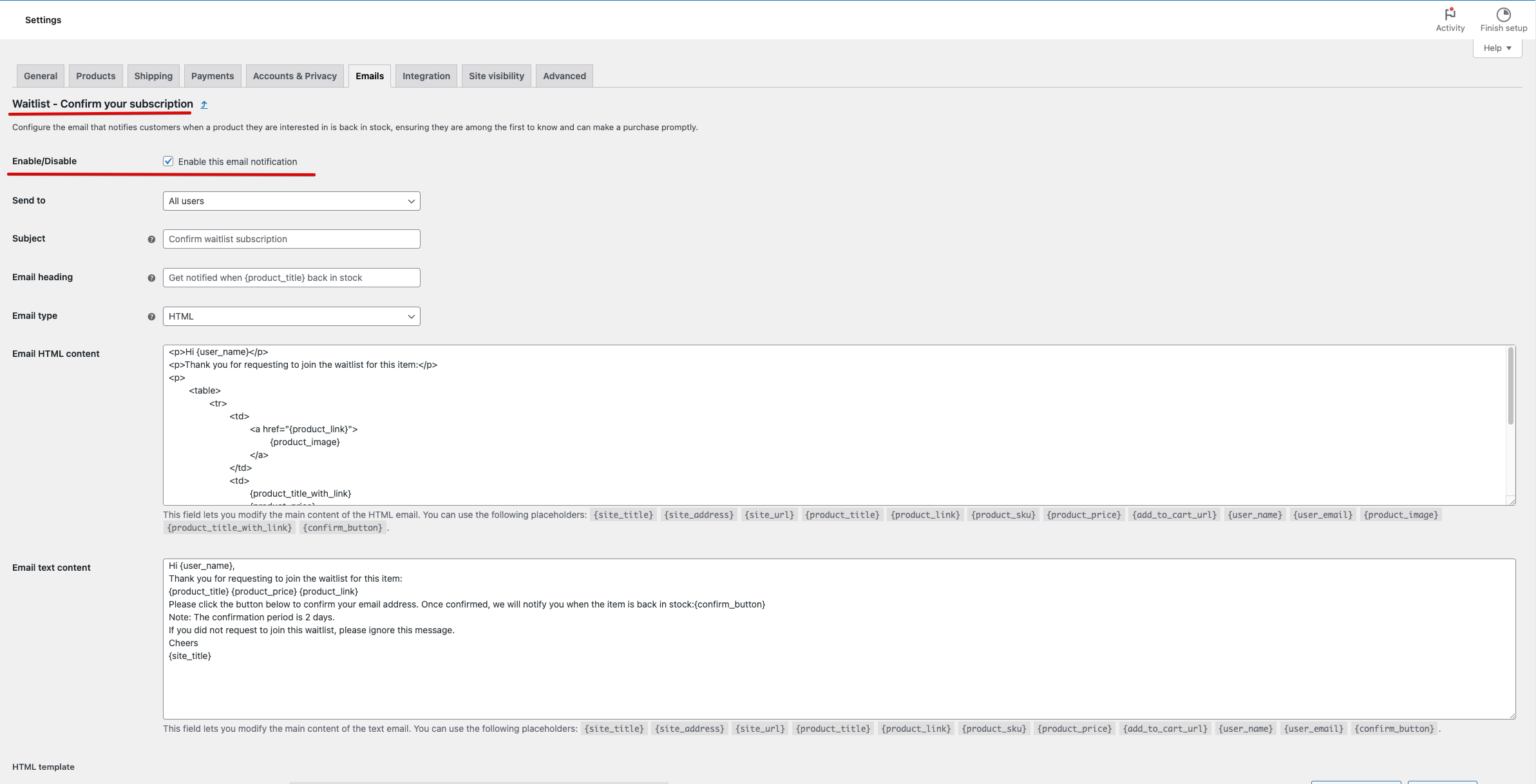Viewport: 1536px width, 784px height.
Task: Click inside the Email text content textarea
Action: (838, 680)
